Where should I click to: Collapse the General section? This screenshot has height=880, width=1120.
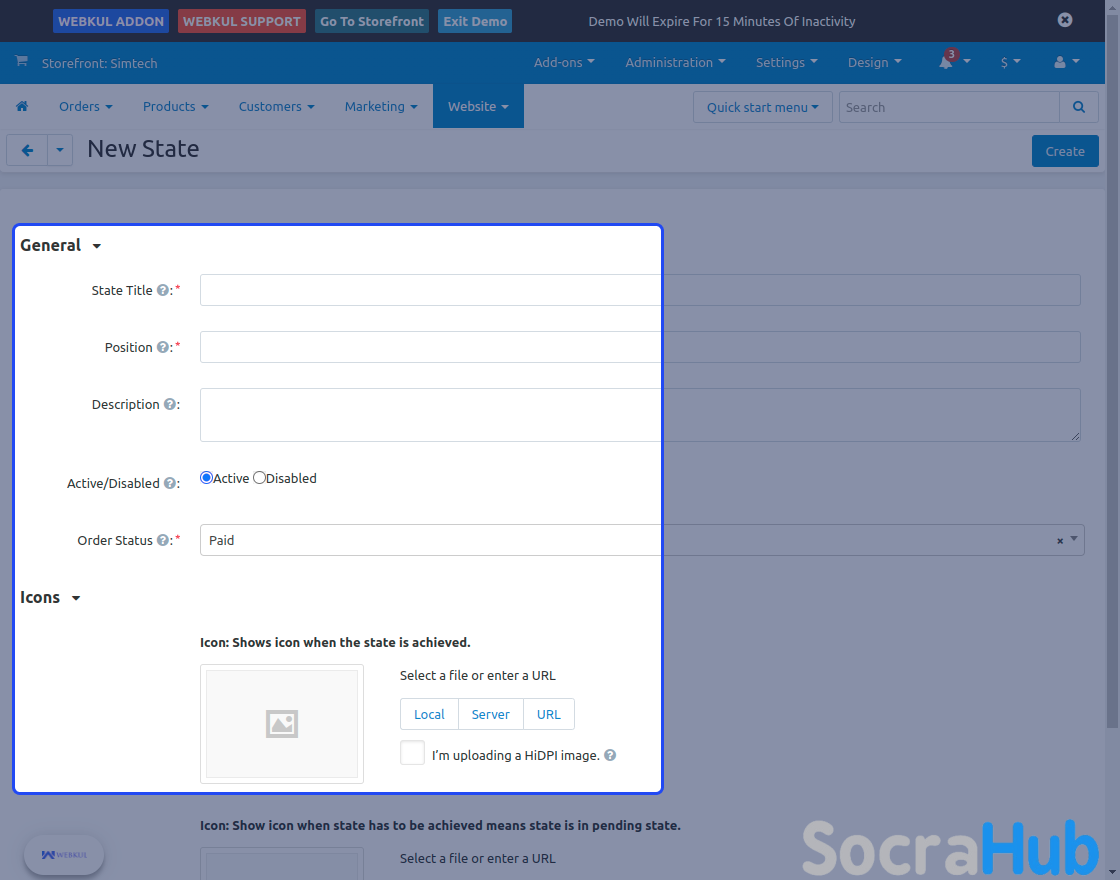[x=61, y=245]
